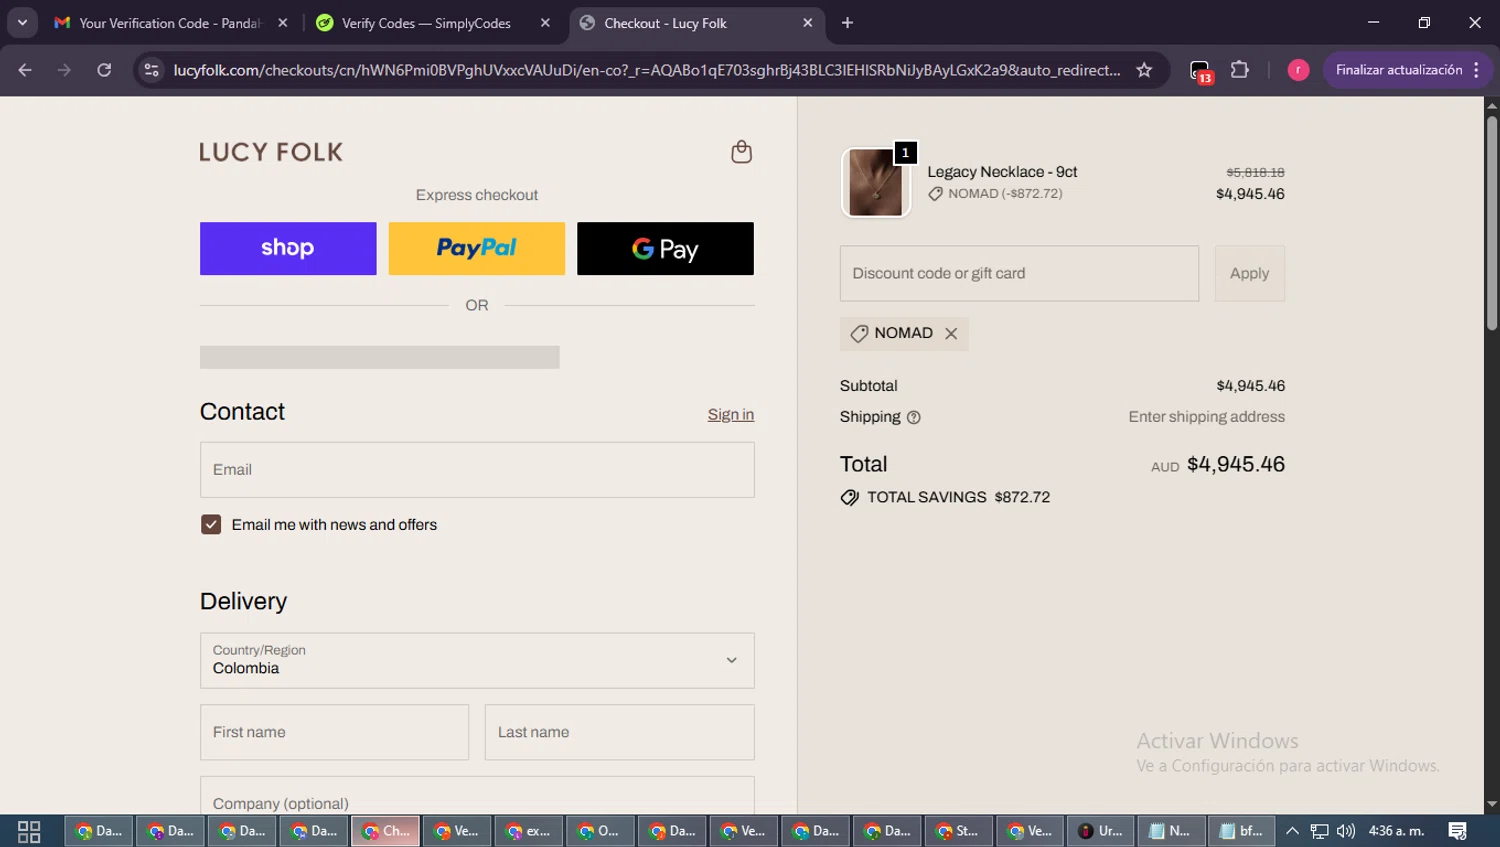Open the volume speaker tray icon

click(x=1346, y=831)
